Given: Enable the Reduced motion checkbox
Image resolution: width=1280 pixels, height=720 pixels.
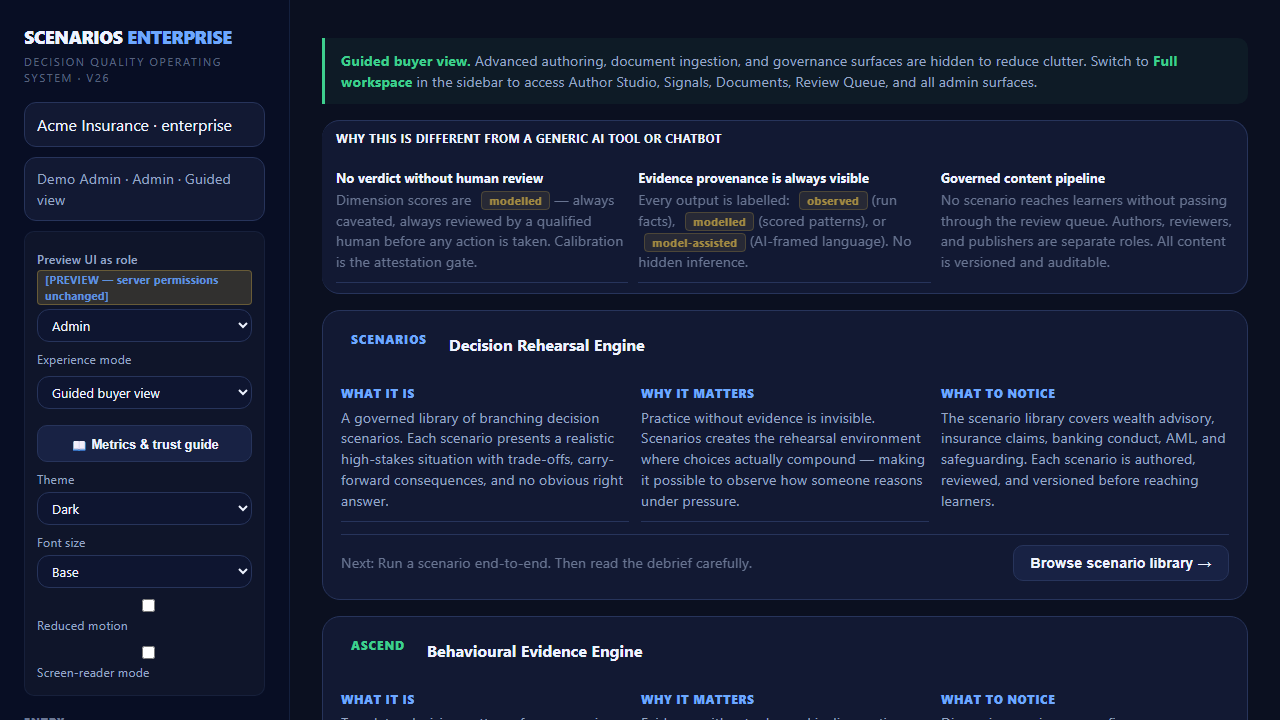Looking at the screenshot, I should [x=148, y=606].
